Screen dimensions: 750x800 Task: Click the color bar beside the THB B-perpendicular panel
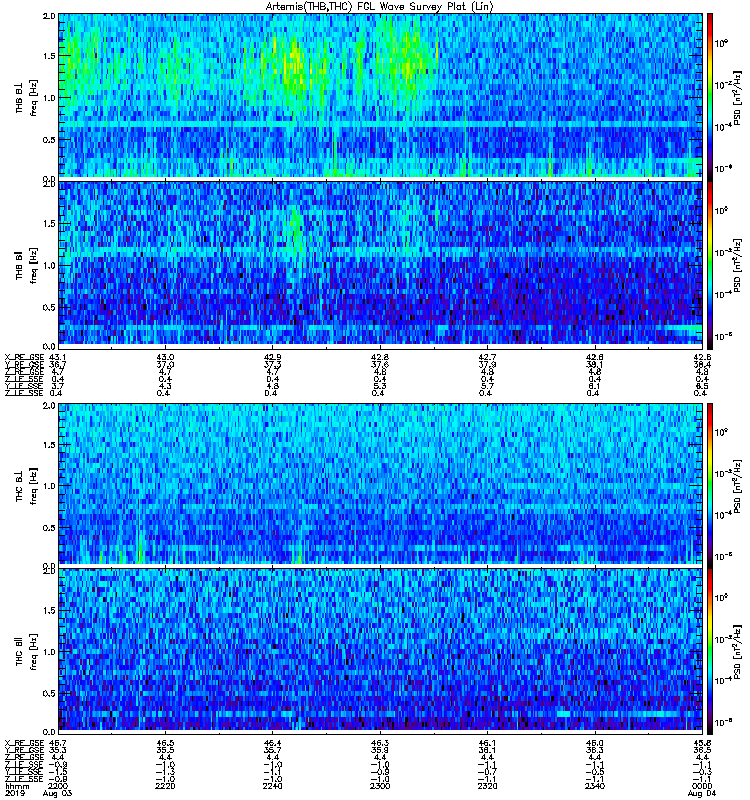[710, 95]
